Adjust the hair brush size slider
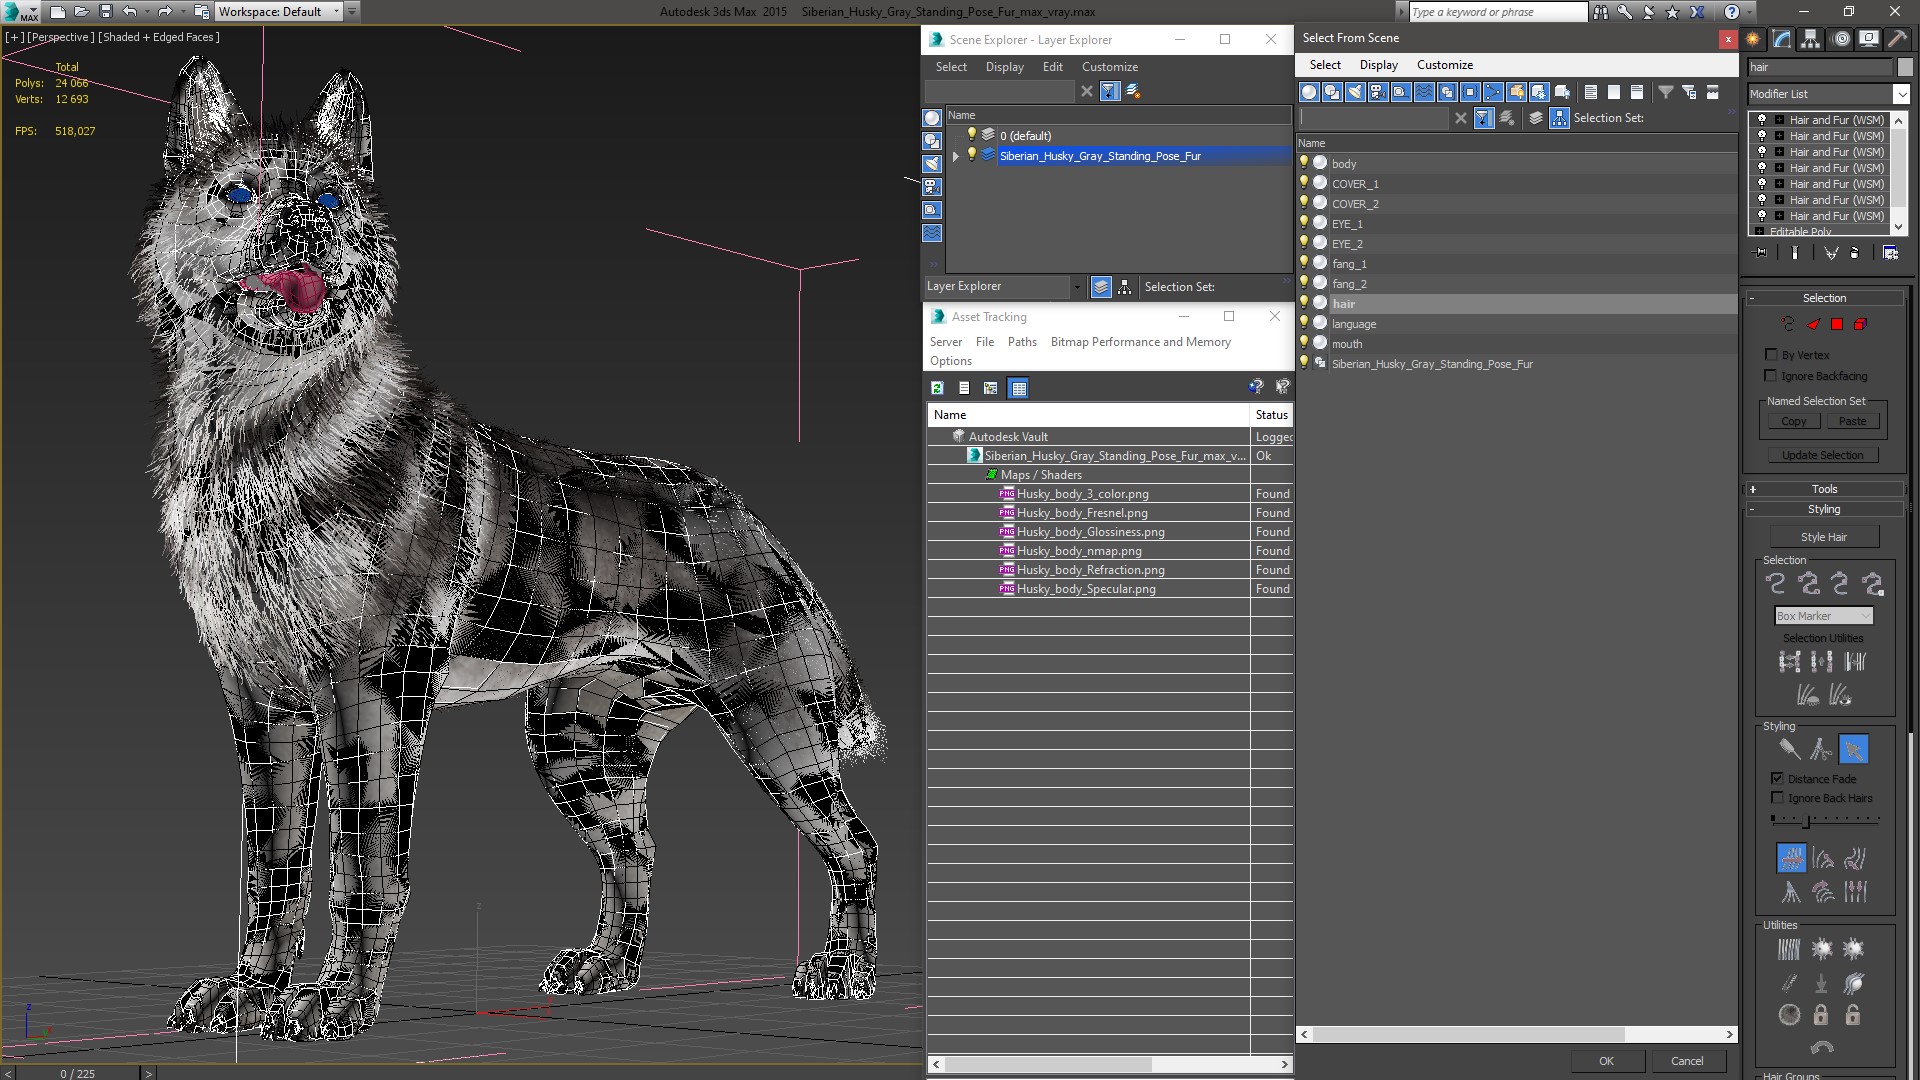This screenshot has width=1920, height=1080. tap(1807, 821)
